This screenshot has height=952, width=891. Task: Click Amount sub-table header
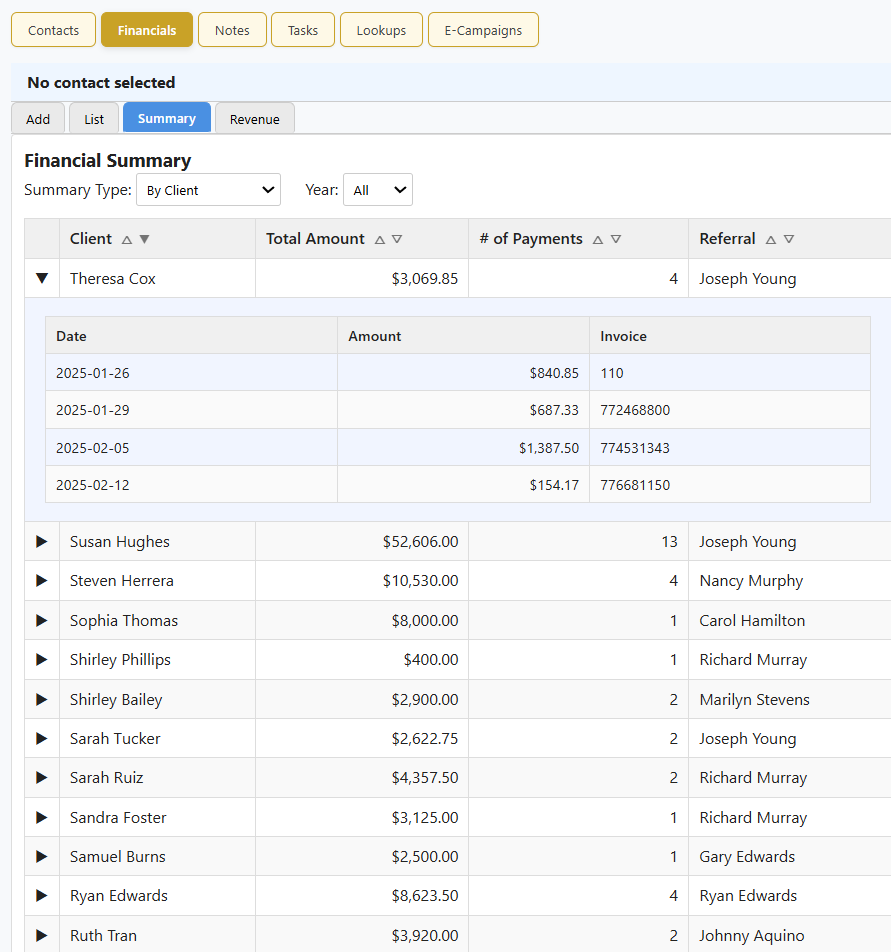[374, 336]
